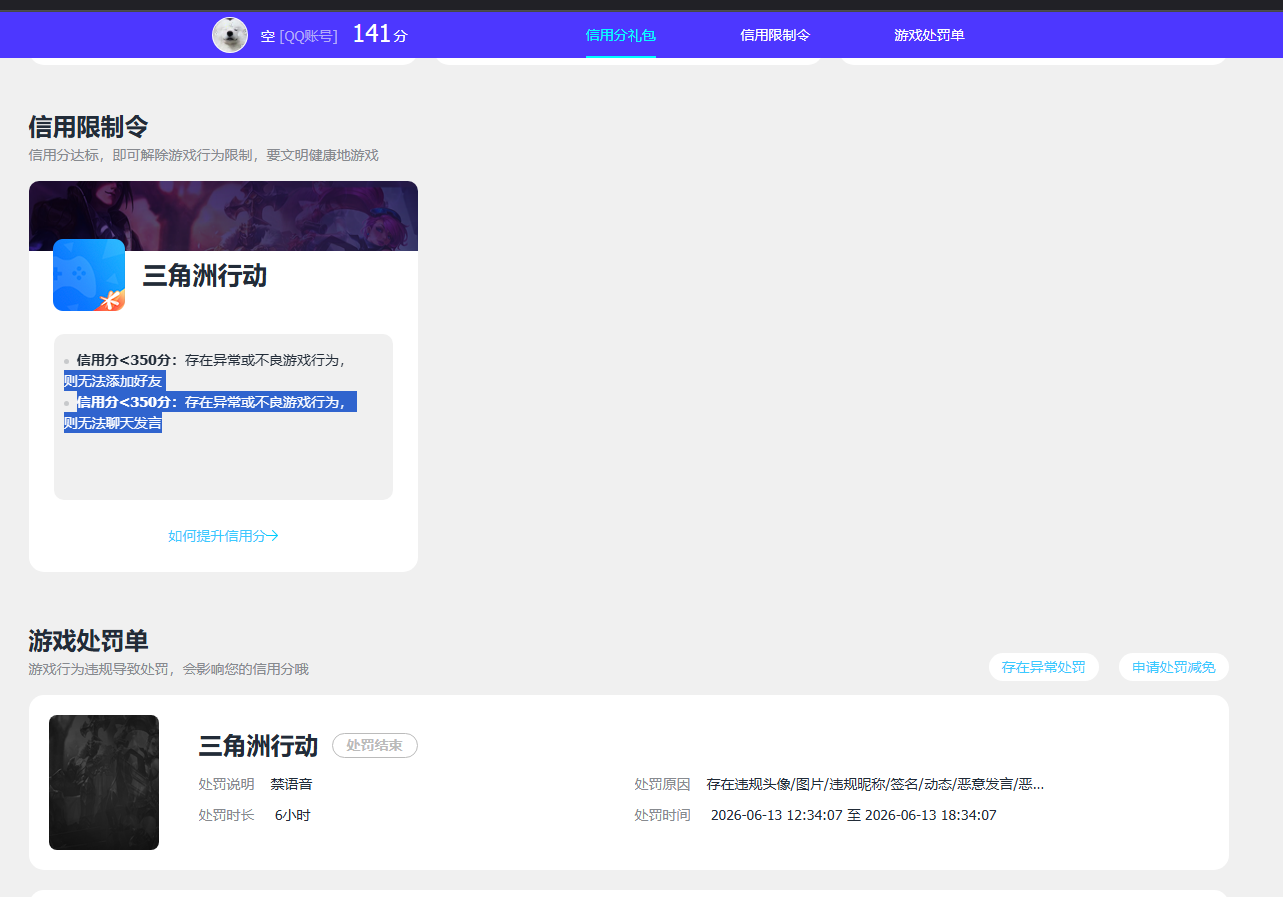This screenshot has width=1283, height=897.
Task: Click the text 则无法聊天发言
Action: point(113,423)
